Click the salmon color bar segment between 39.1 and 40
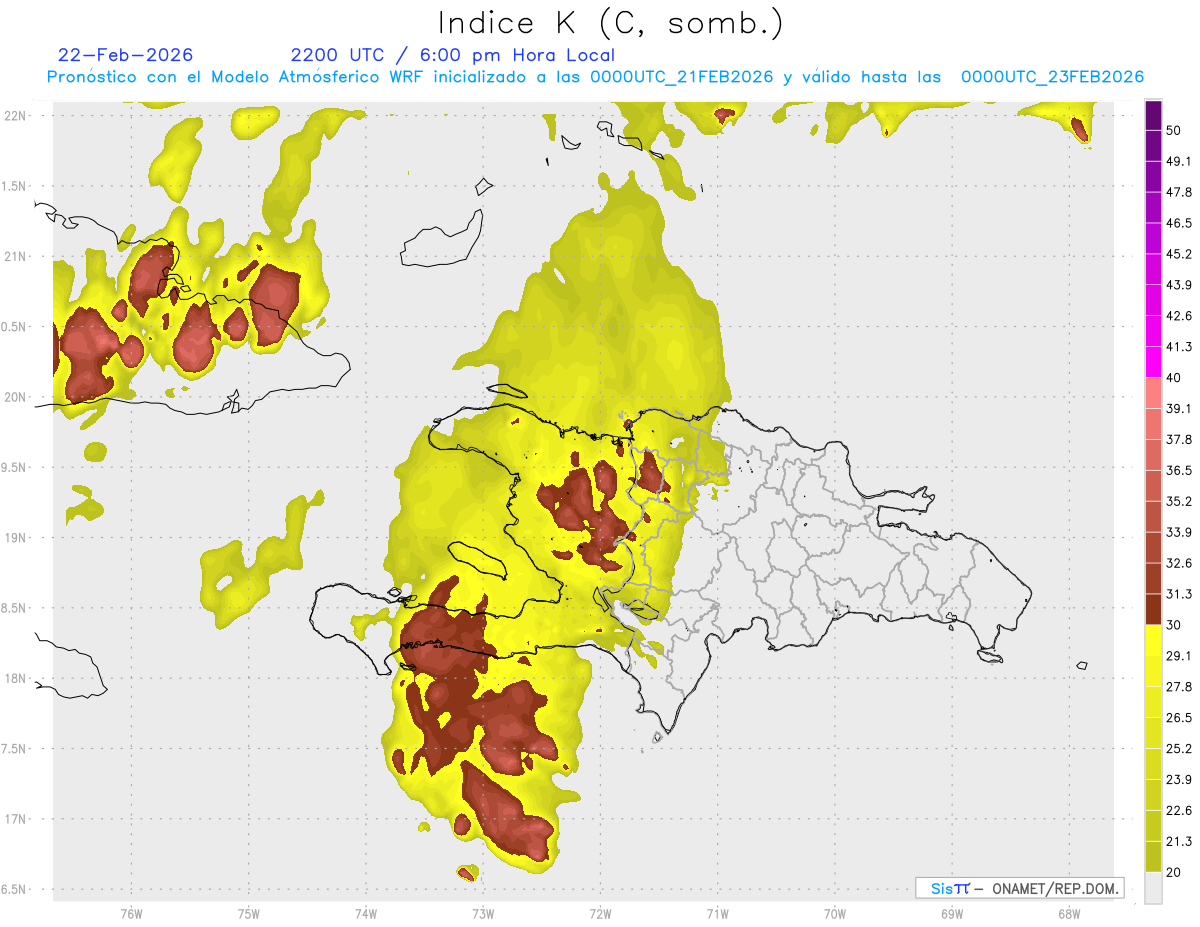This screenshot has height=927, width=1200. 1154,393
